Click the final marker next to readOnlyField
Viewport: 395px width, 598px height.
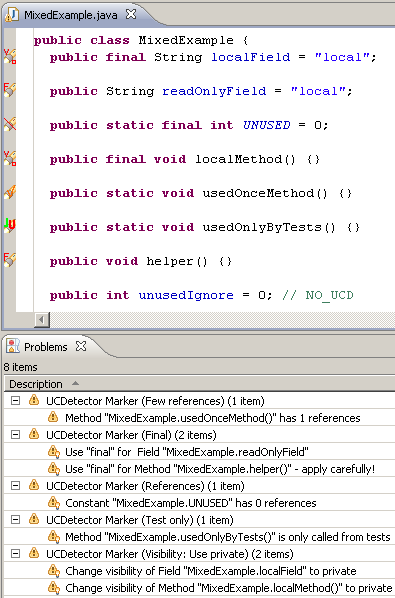10,90
